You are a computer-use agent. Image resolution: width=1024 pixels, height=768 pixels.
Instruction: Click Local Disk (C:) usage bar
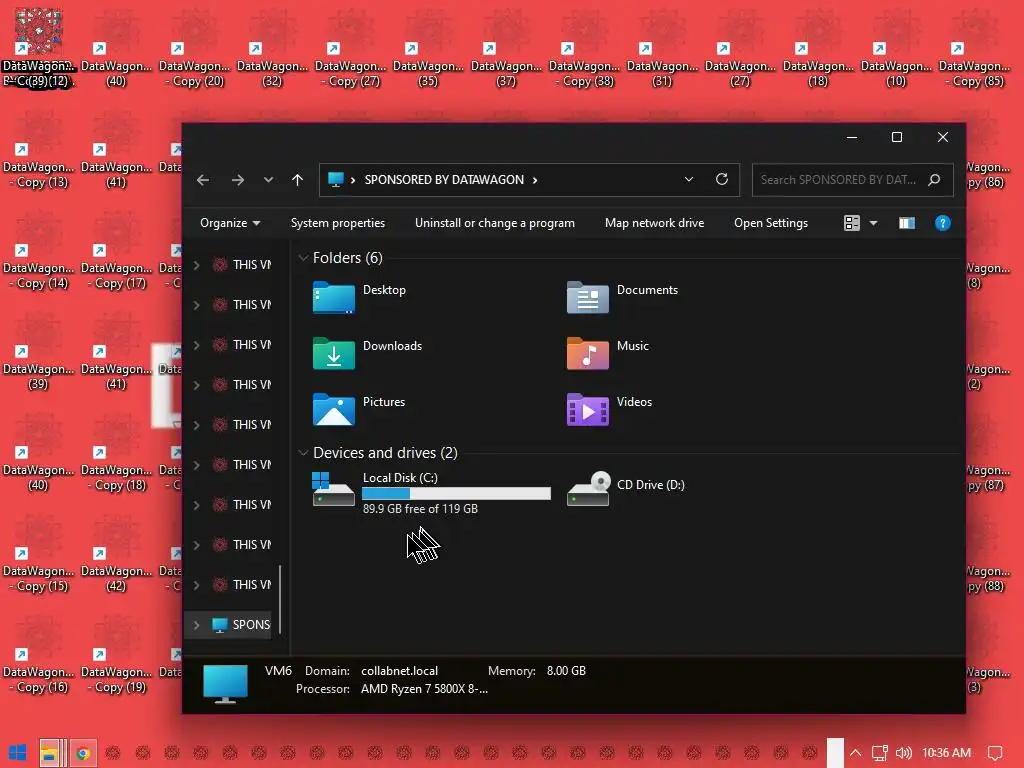456,494
